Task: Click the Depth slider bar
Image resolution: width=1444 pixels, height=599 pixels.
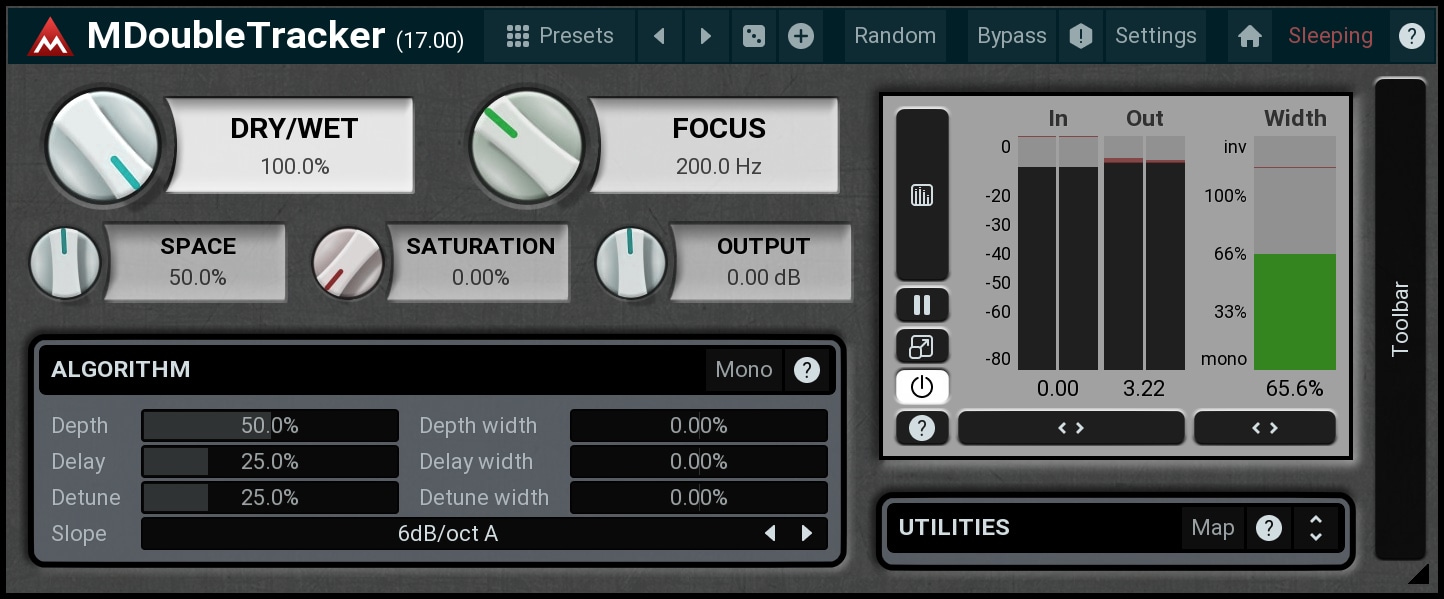Action: tap(270, 426)
